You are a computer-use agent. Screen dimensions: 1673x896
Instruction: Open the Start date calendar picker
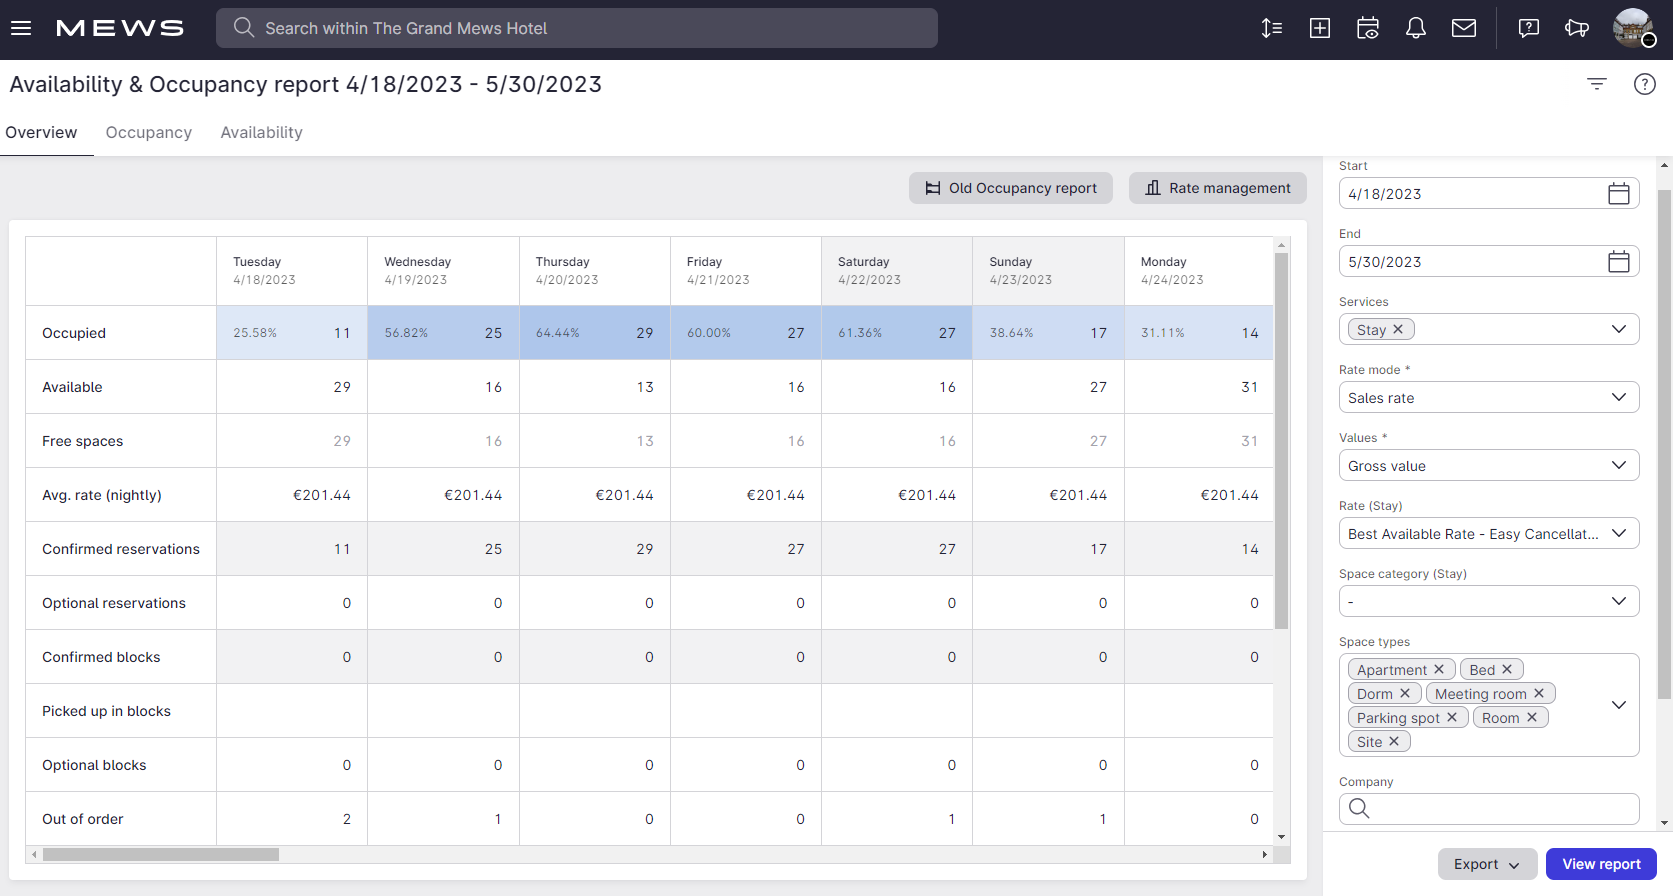tap(1618, 194)
